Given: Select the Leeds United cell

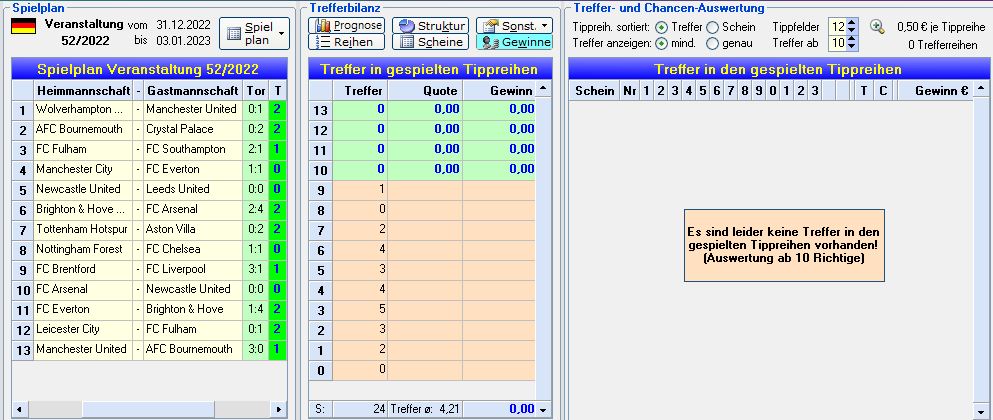Looking at the screenshot, I should [x=193, y=189].
